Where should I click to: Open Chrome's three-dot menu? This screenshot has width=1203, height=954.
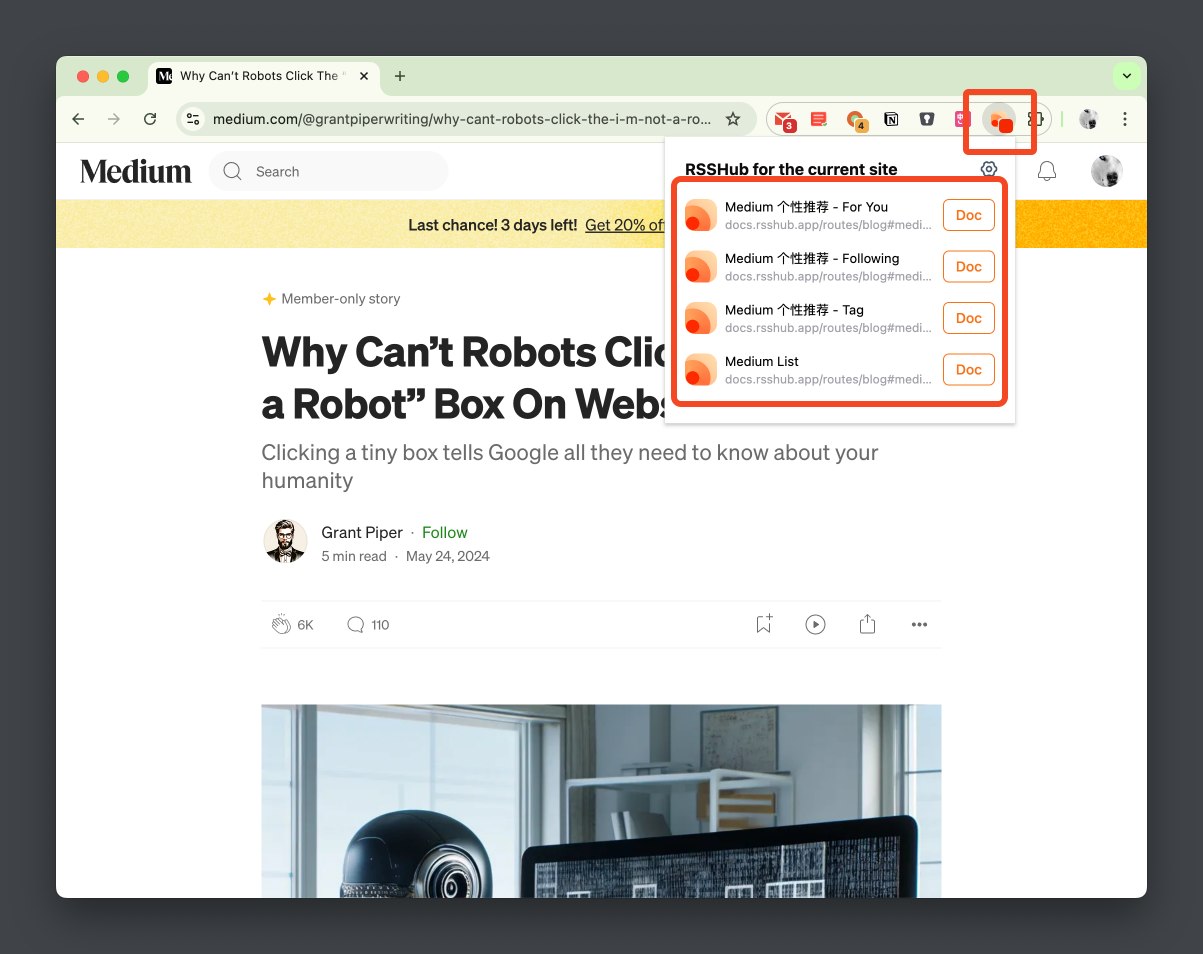[x=1125, y=119]
